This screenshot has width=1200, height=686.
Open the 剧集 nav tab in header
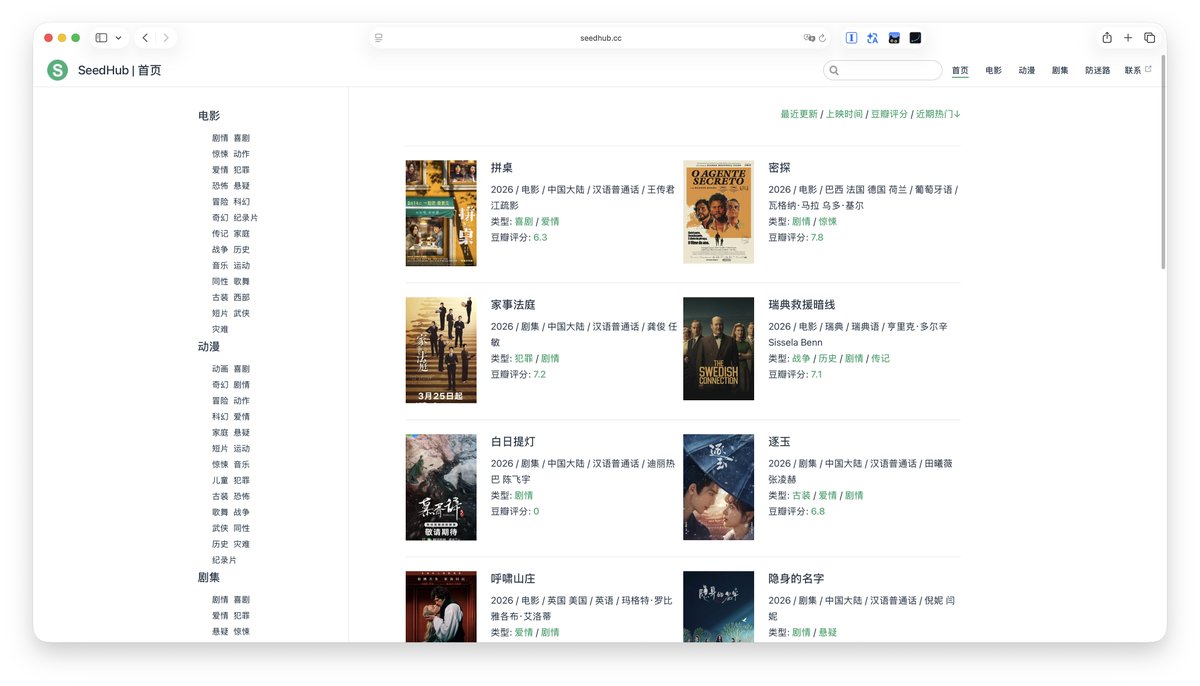1060,71
